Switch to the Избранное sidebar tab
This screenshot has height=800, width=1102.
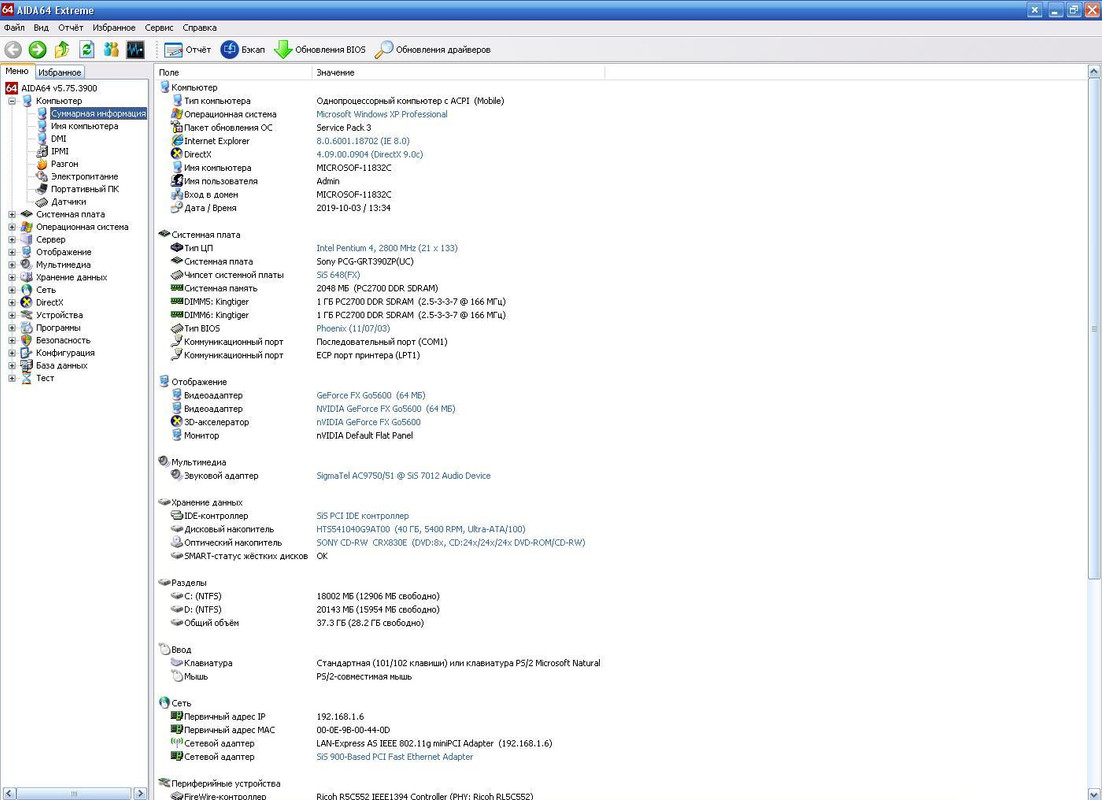[60, 72]
